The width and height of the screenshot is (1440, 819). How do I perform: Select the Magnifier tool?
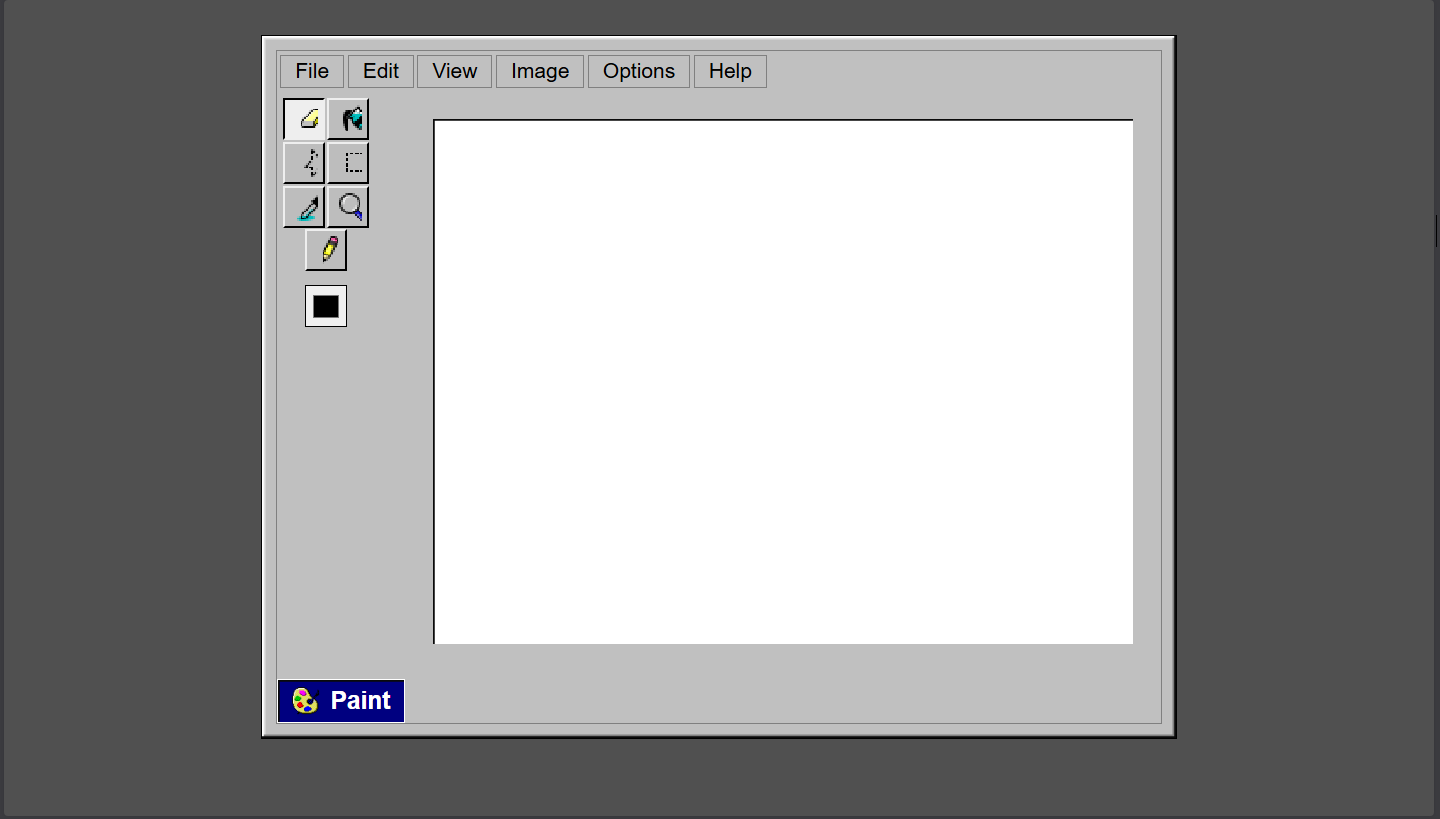coord(349,207)
